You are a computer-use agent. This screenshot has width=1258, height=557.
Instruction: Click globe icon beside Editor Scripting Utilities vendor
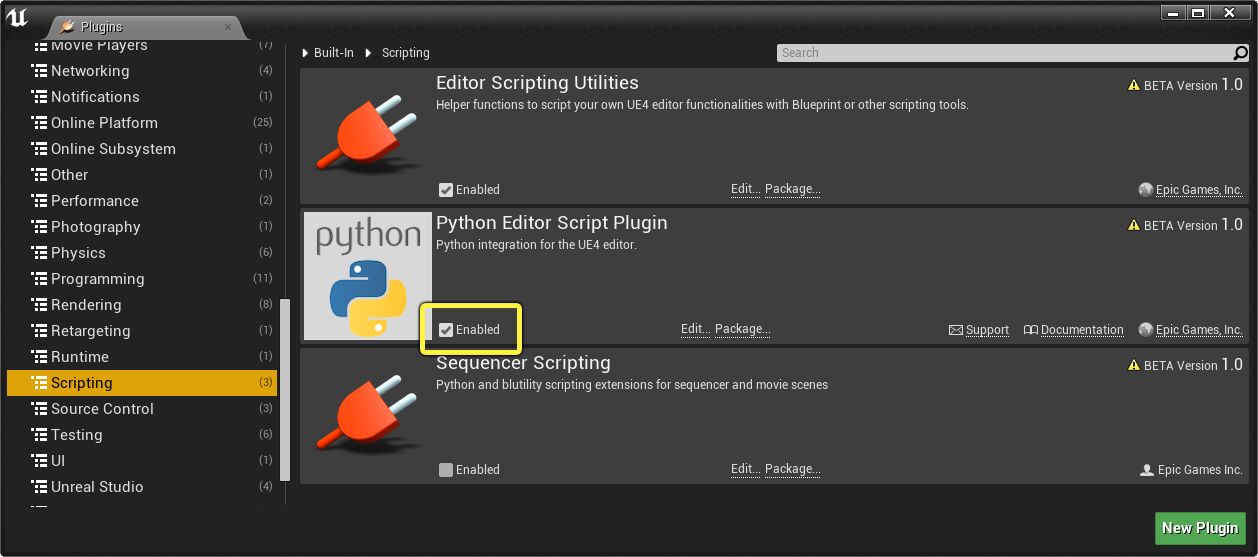click(1146, 190)
